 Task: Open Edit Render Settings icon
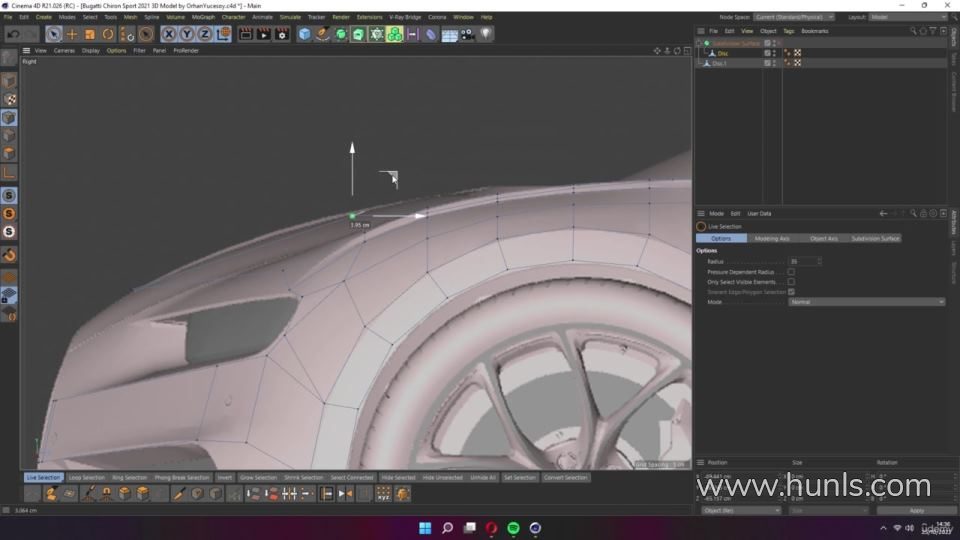tap(282, 34)
